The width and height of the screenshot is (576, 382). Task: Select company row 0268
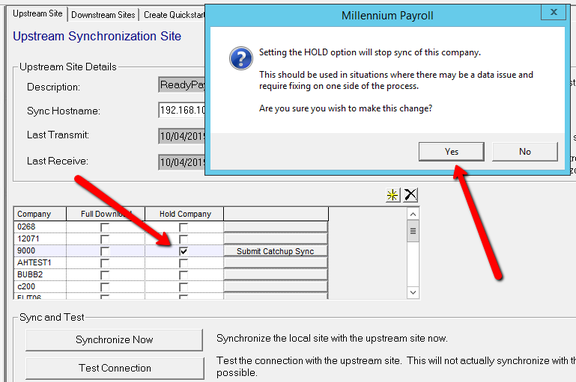coord(40,227)
